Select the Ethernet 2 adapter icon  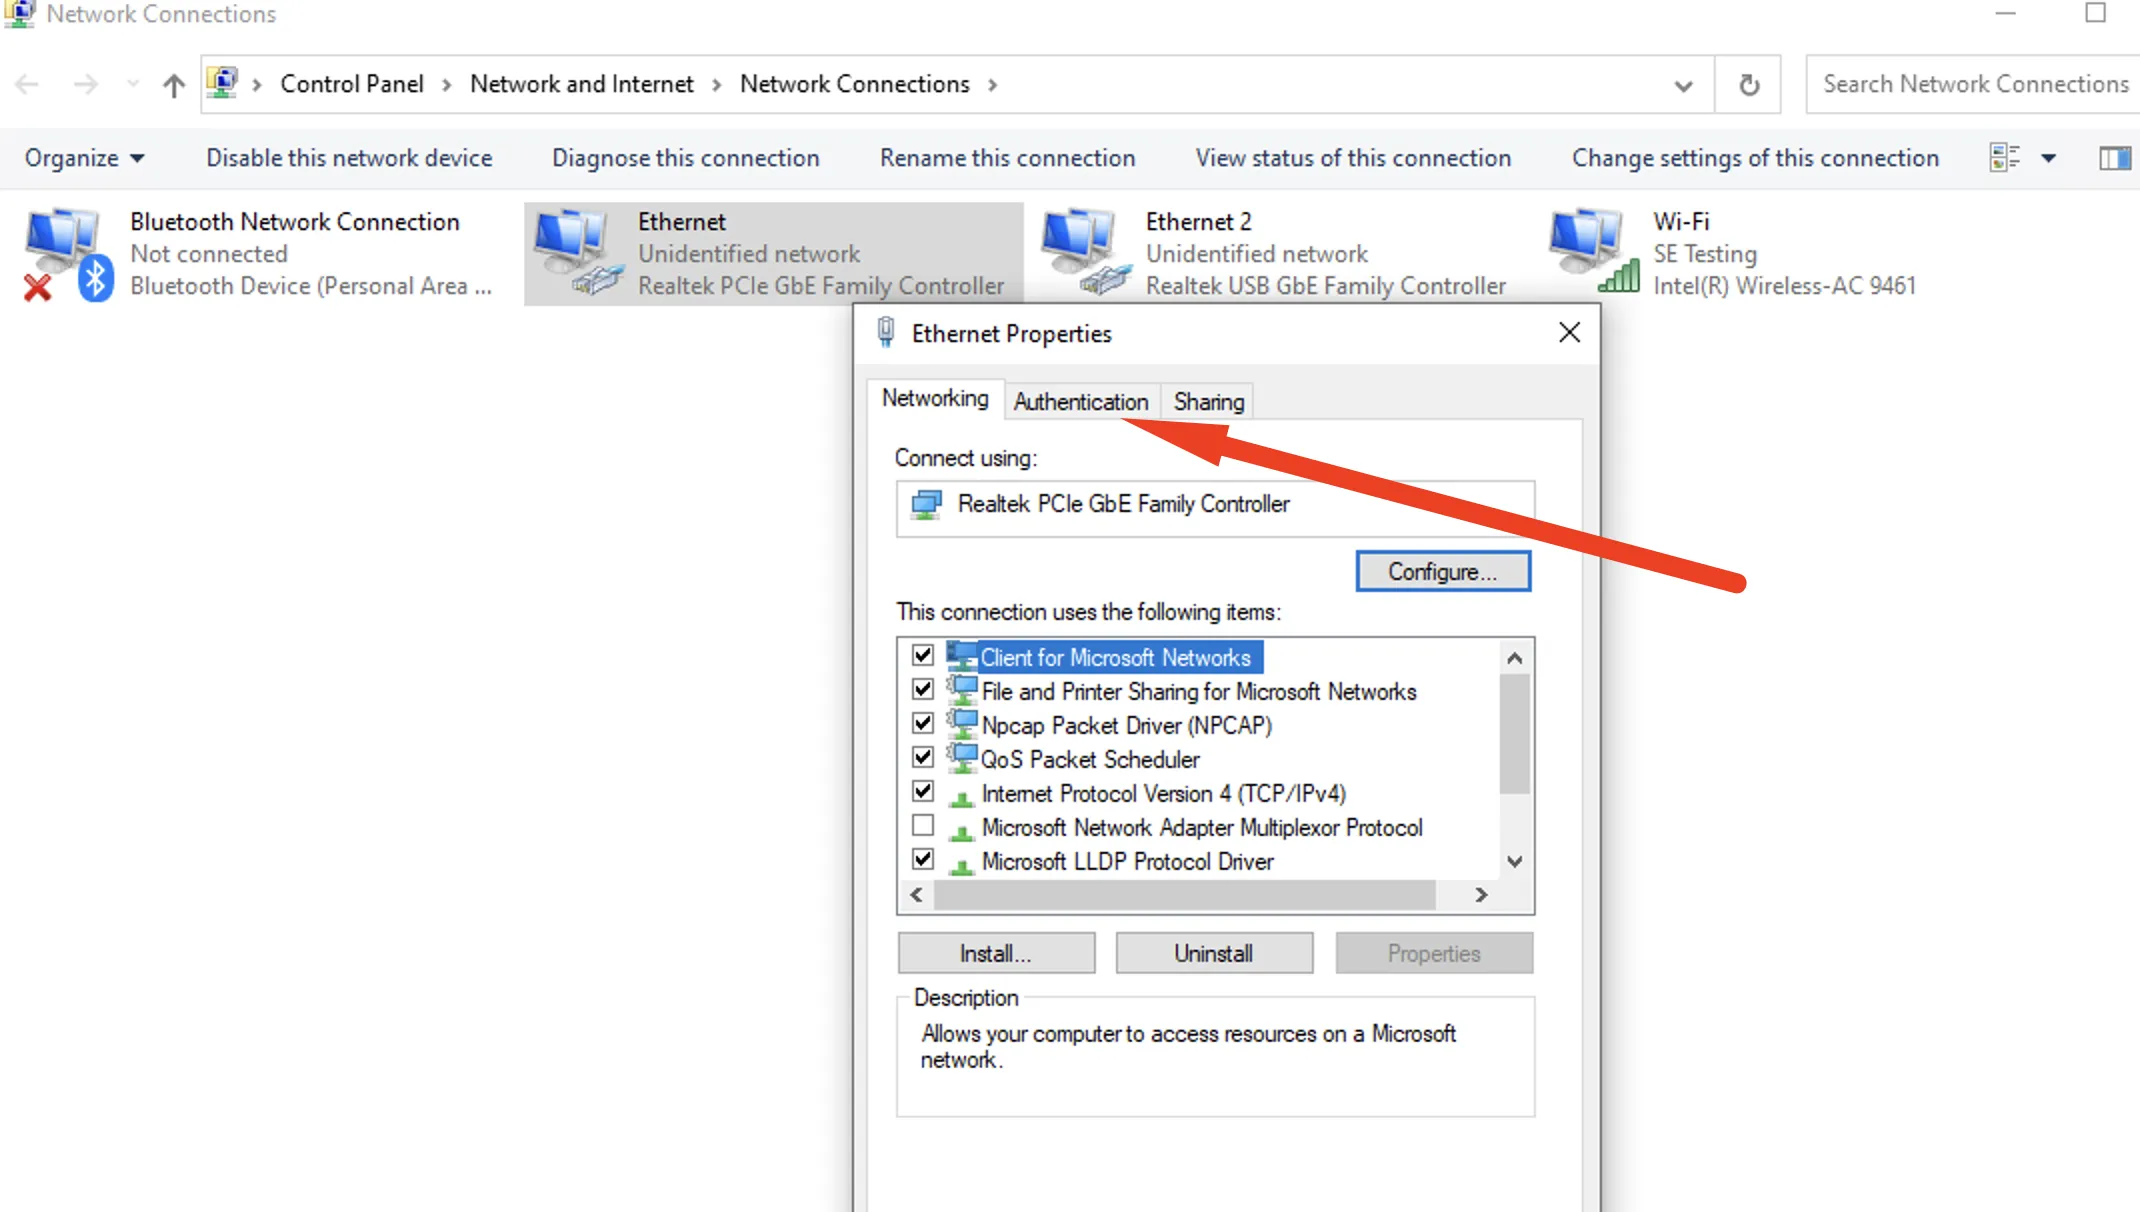pos(1085,252)
